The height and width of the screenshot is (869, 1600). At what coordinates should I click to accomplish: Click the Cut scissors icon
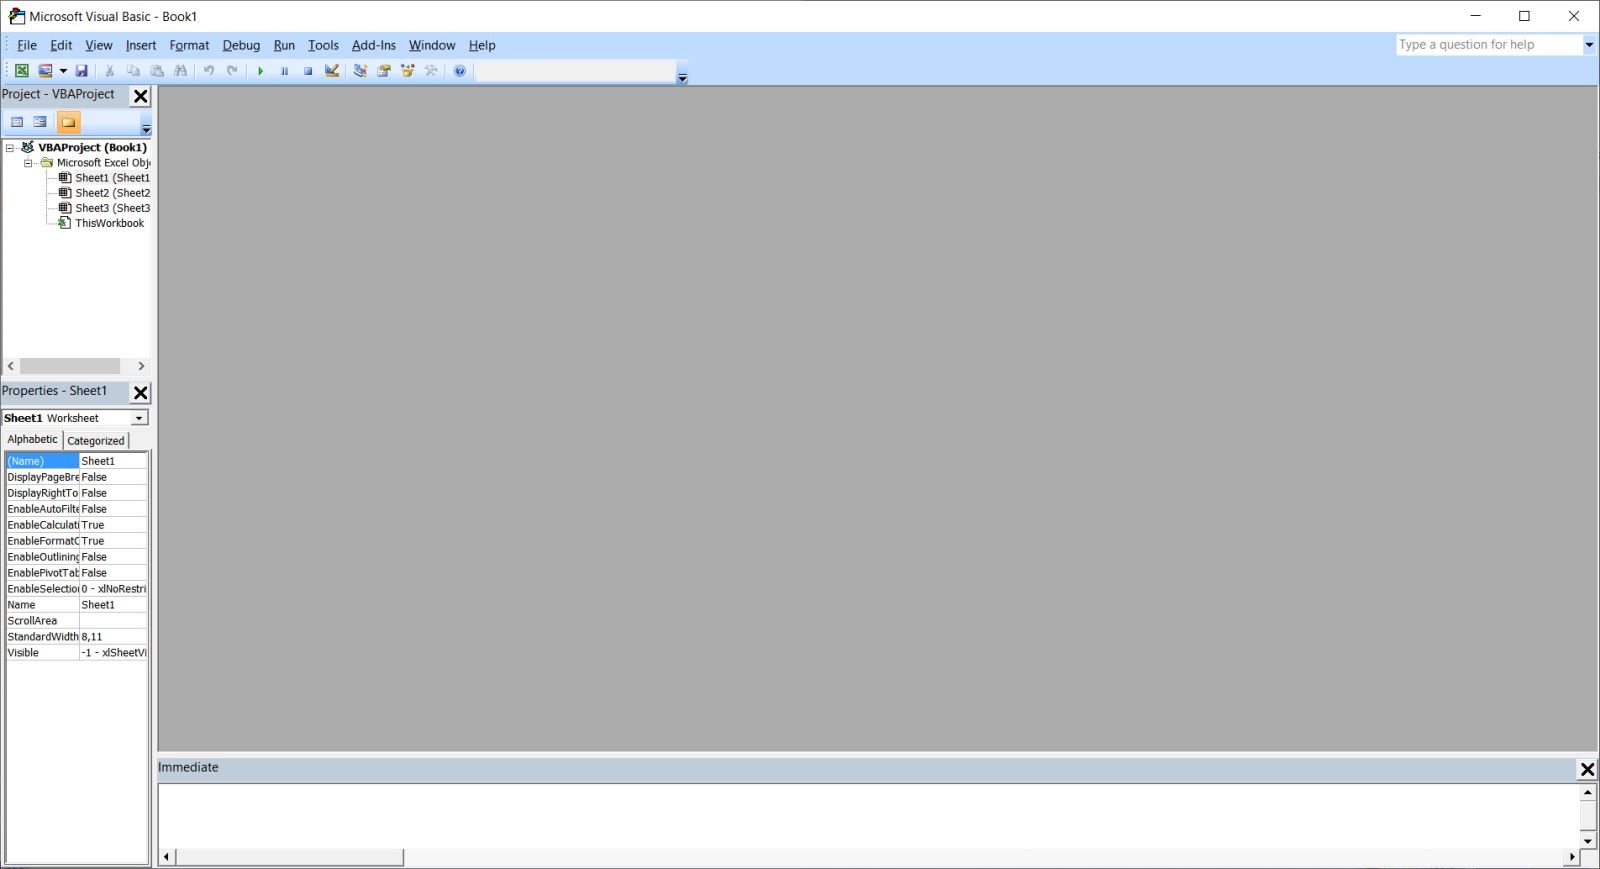click(110, 71)
